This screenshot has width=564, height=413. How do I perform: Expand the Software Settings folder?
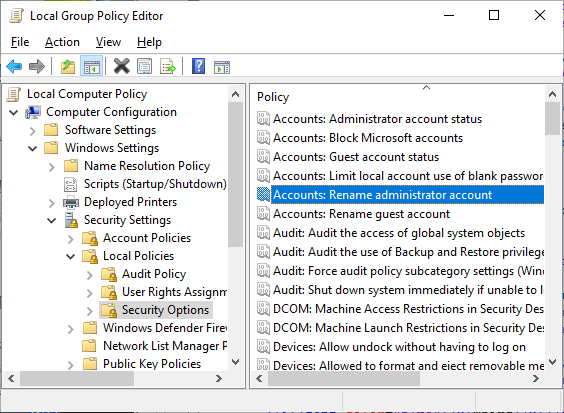(x=32, y=131)
